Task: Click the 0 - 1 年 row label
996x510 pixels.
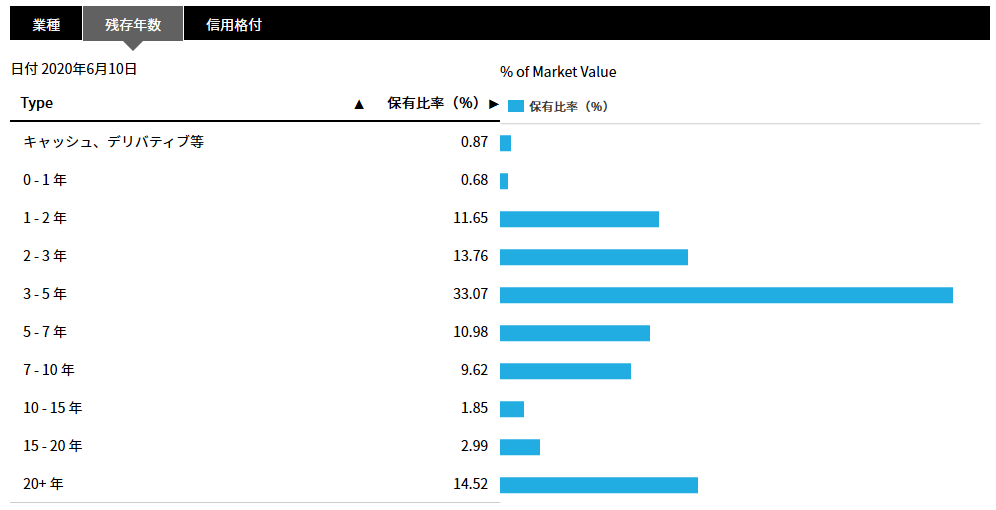Action: 45,180
